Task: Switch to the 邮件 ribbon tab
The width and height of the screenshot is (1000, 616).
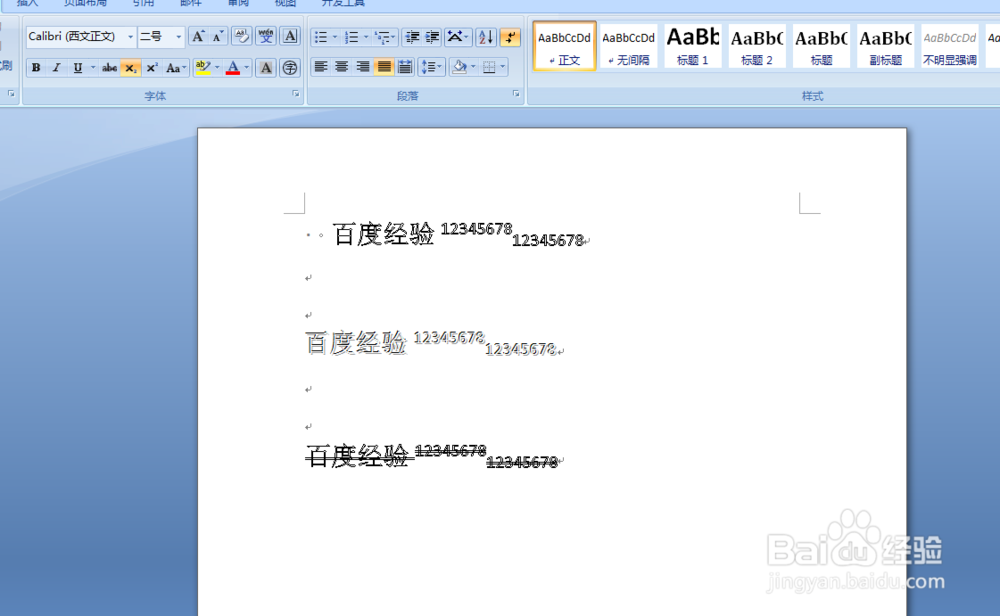Action: pyautogui.click(x=190, y=3)
